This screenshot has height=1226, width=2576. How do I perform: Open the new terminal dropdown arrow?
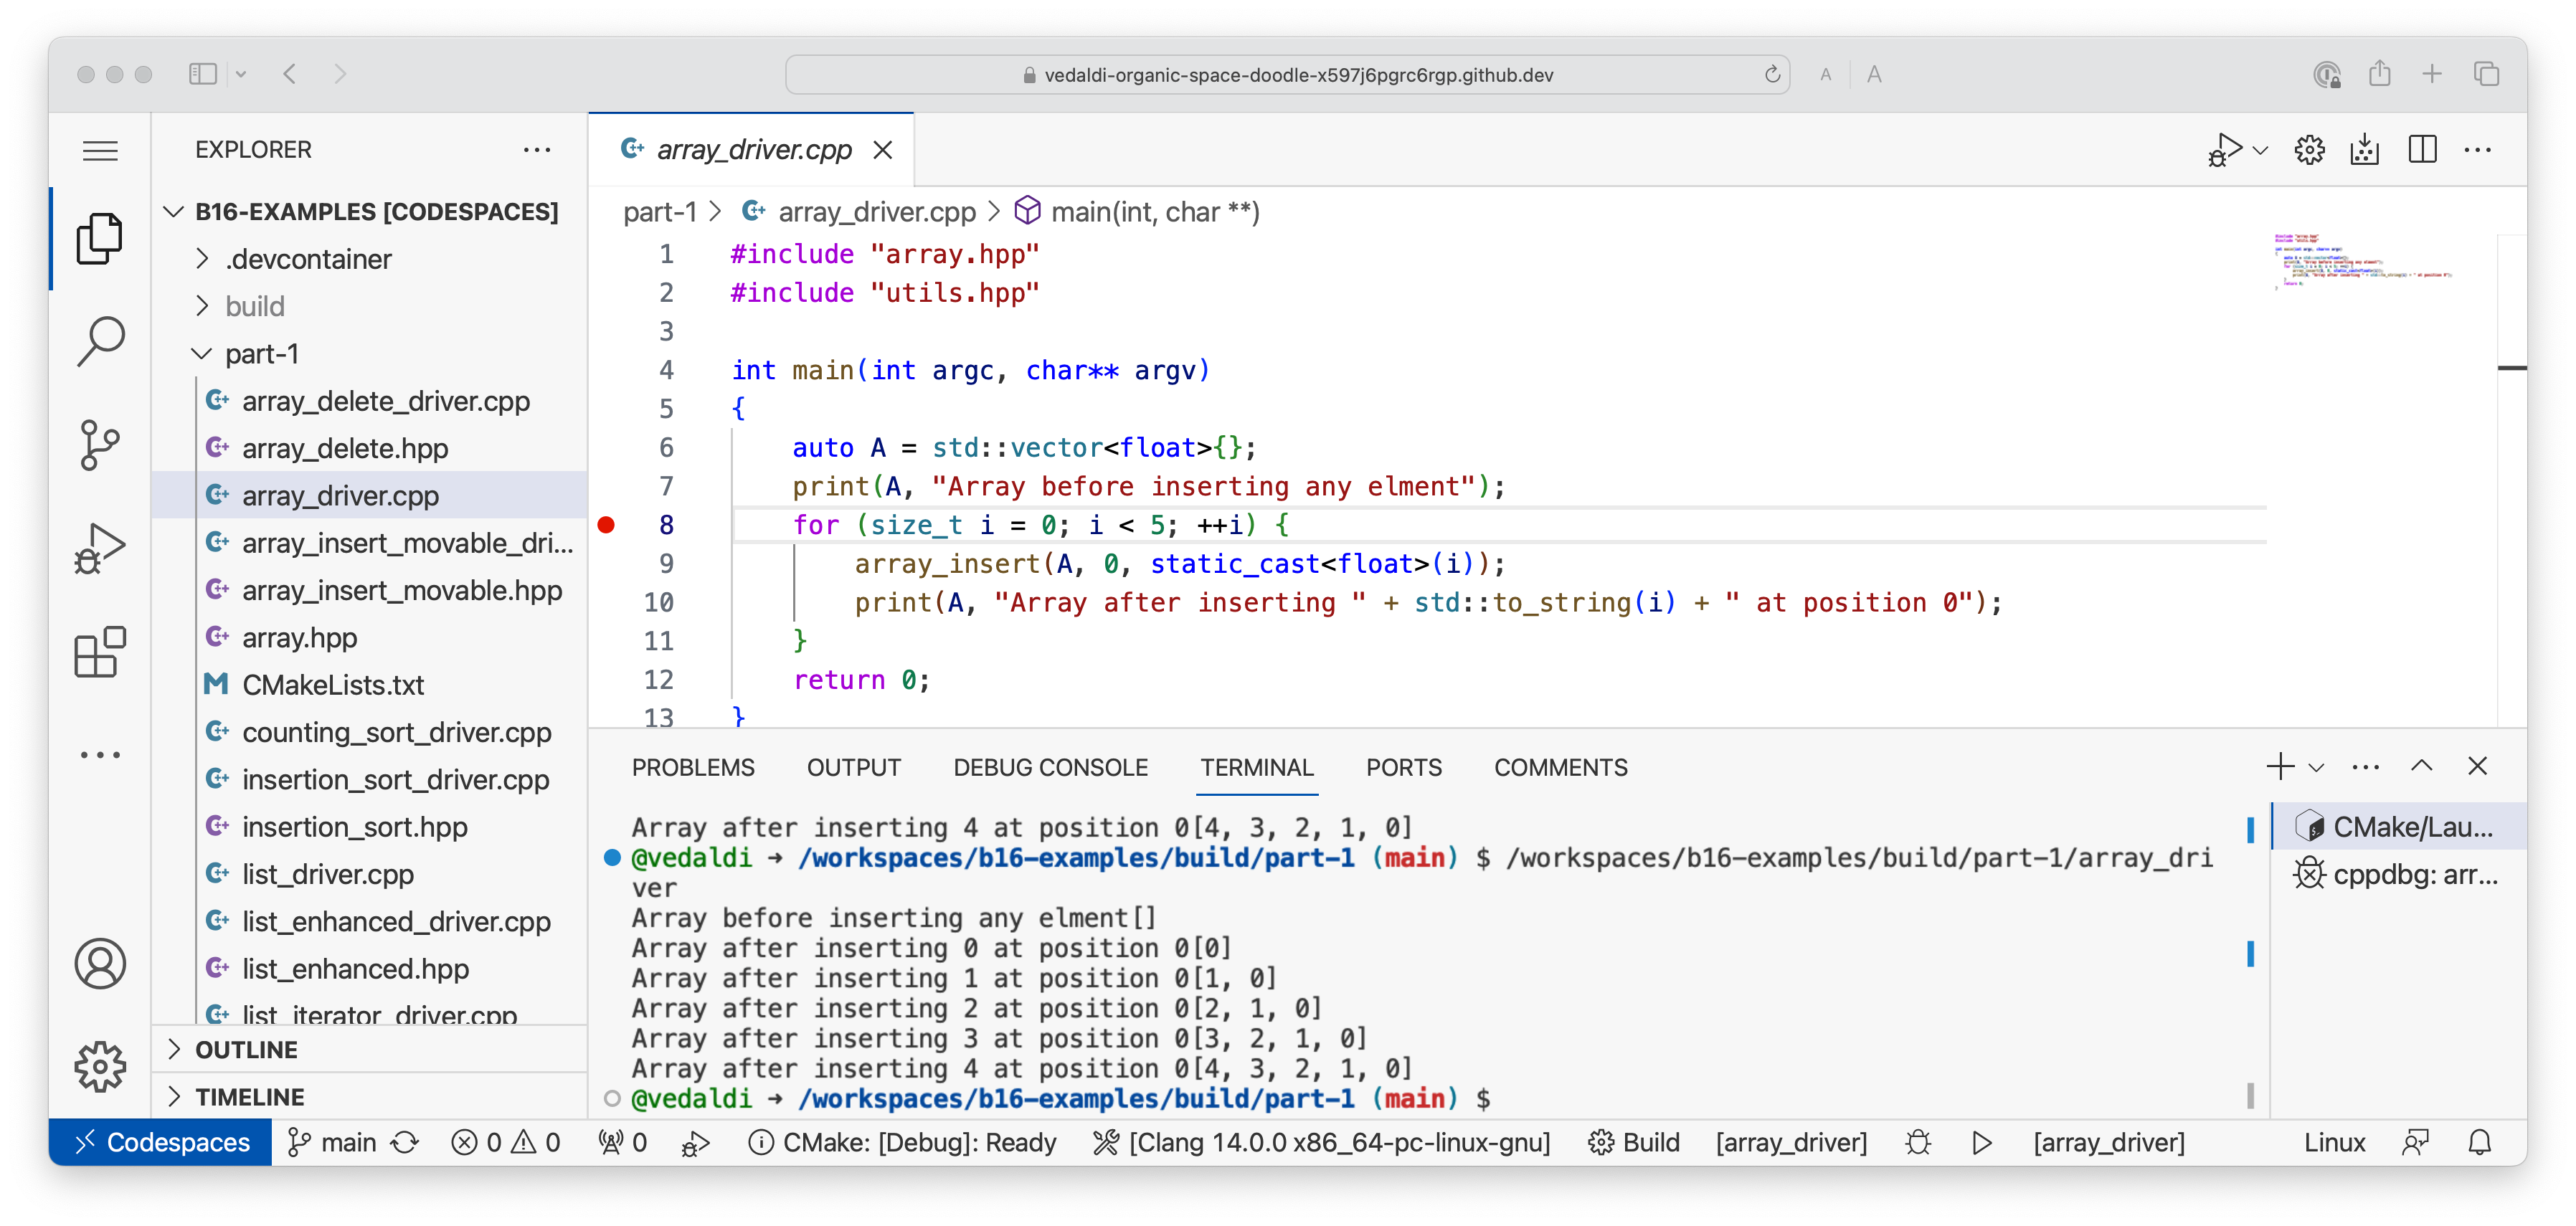pos(2316,767)
